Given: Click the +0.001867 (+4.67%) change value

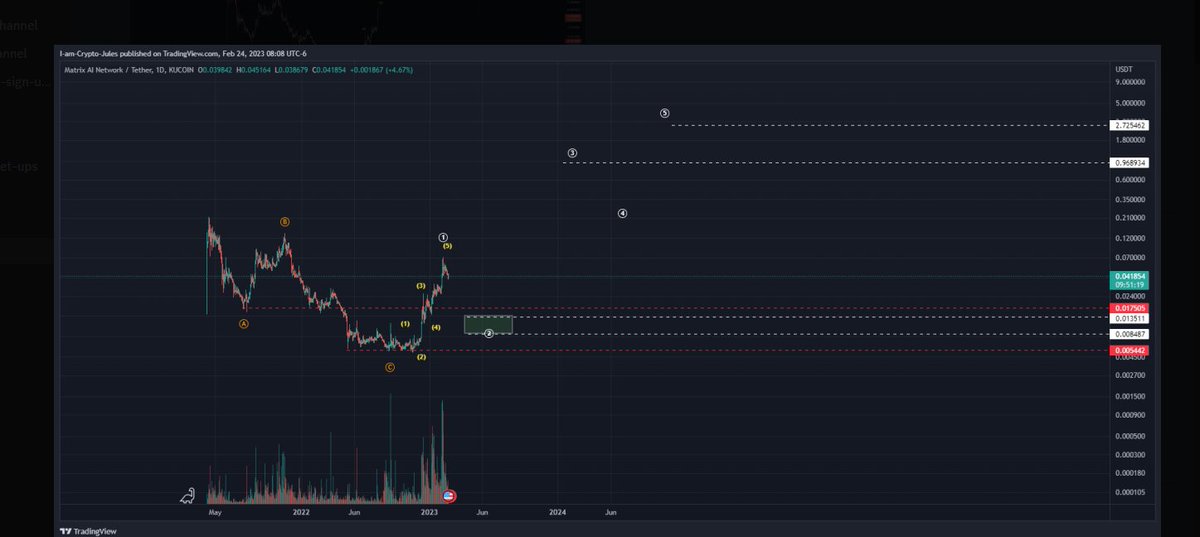Looking at the screenshot, I should point(381,70).
